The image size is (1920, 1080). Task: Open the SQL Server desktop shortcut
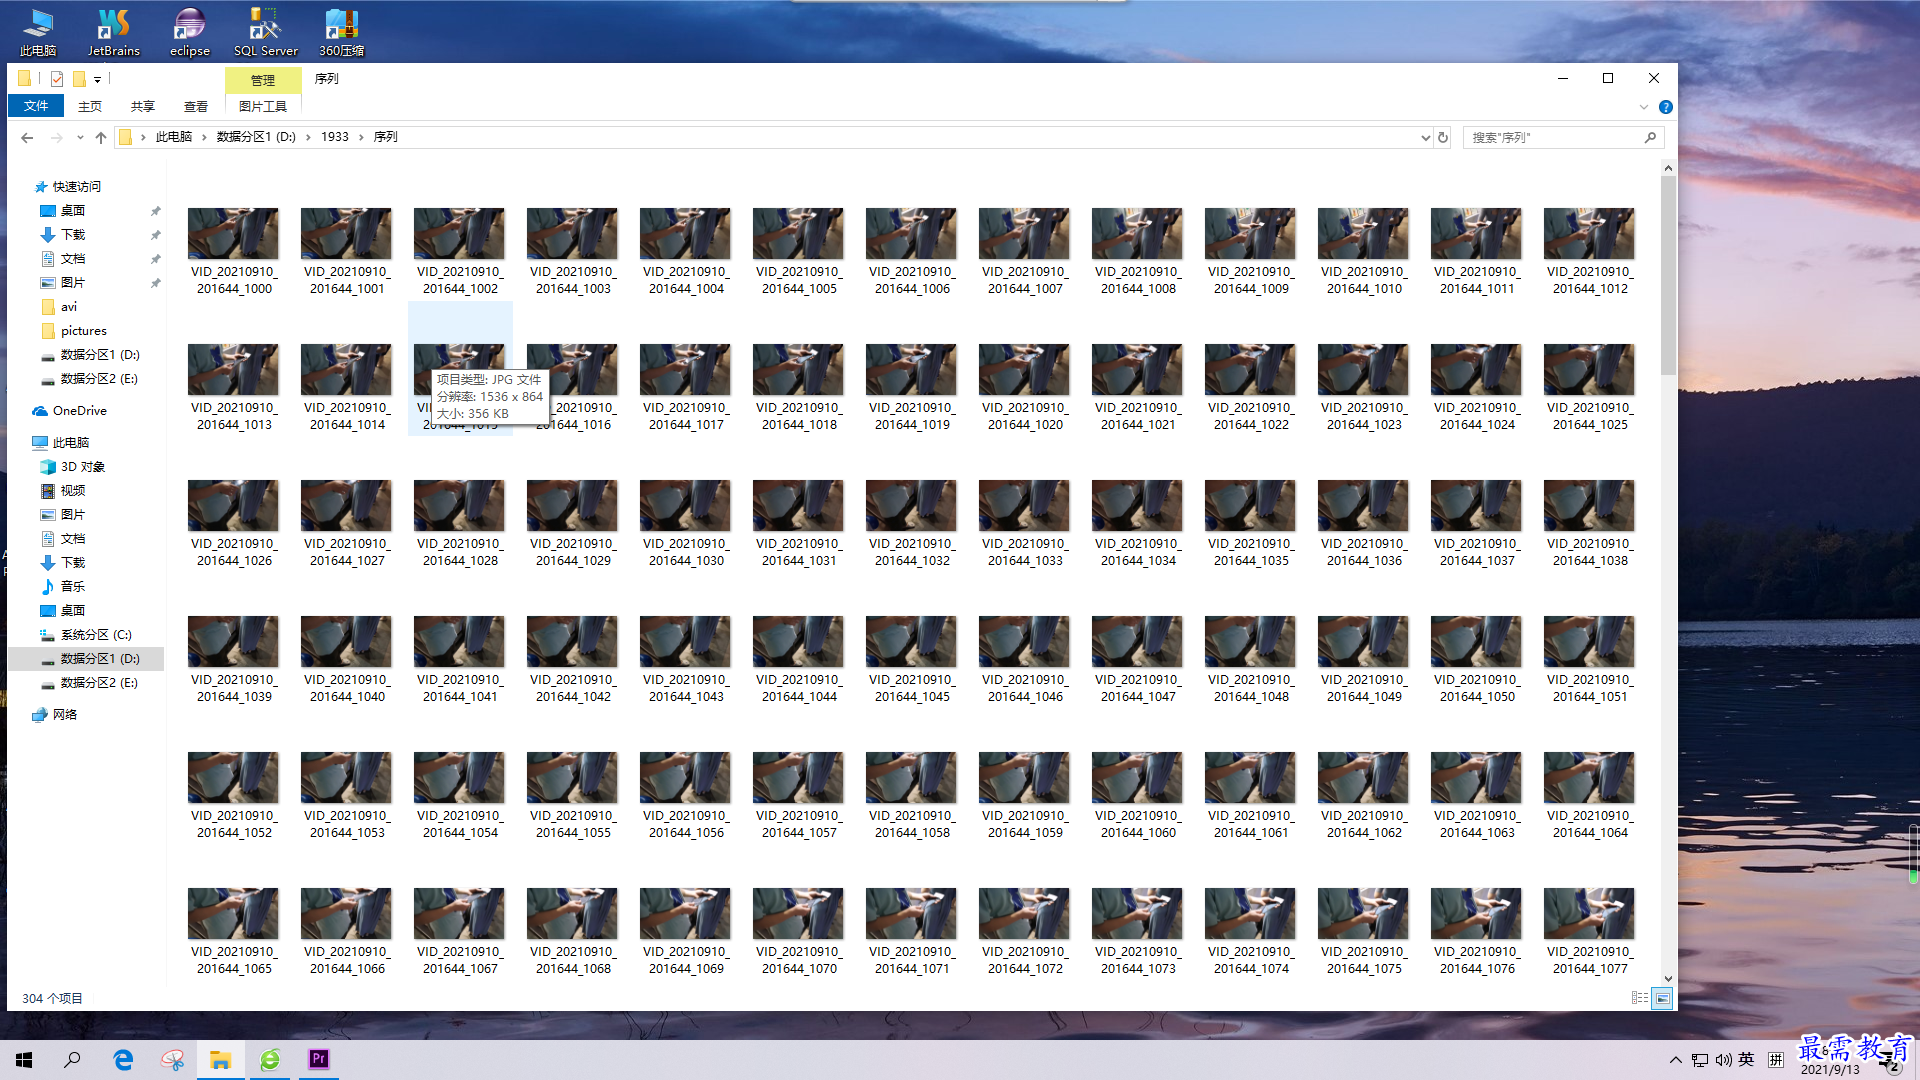[265, 32]
